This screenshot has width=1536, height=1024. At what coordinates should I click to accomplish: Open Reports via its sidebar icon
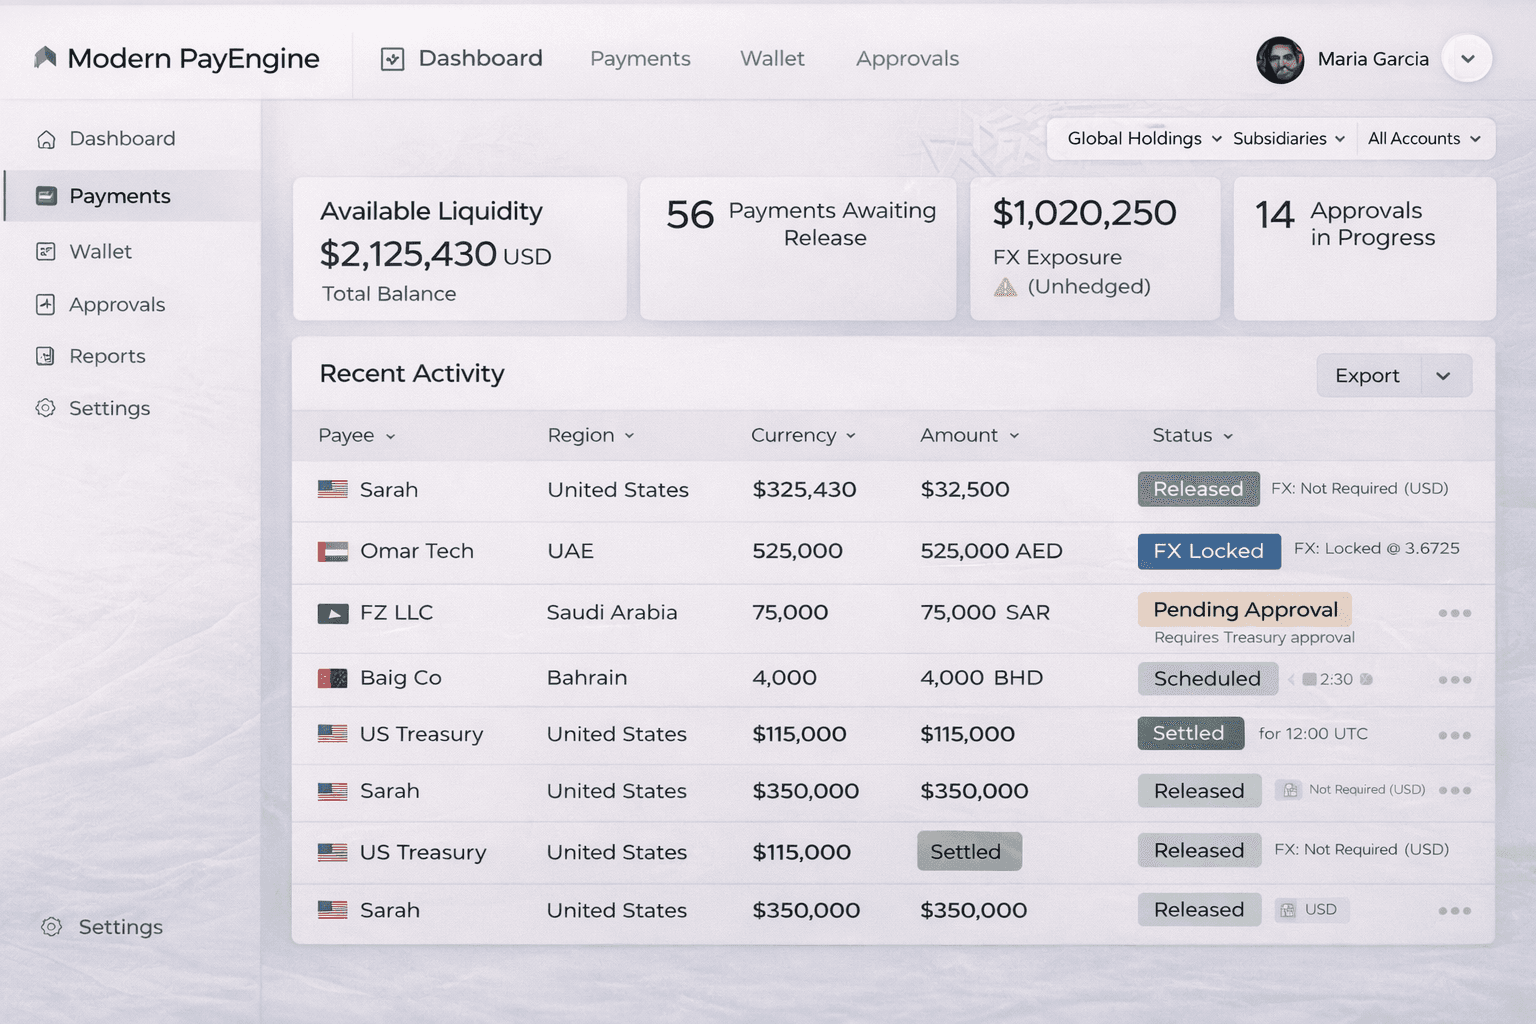point(46,356)
